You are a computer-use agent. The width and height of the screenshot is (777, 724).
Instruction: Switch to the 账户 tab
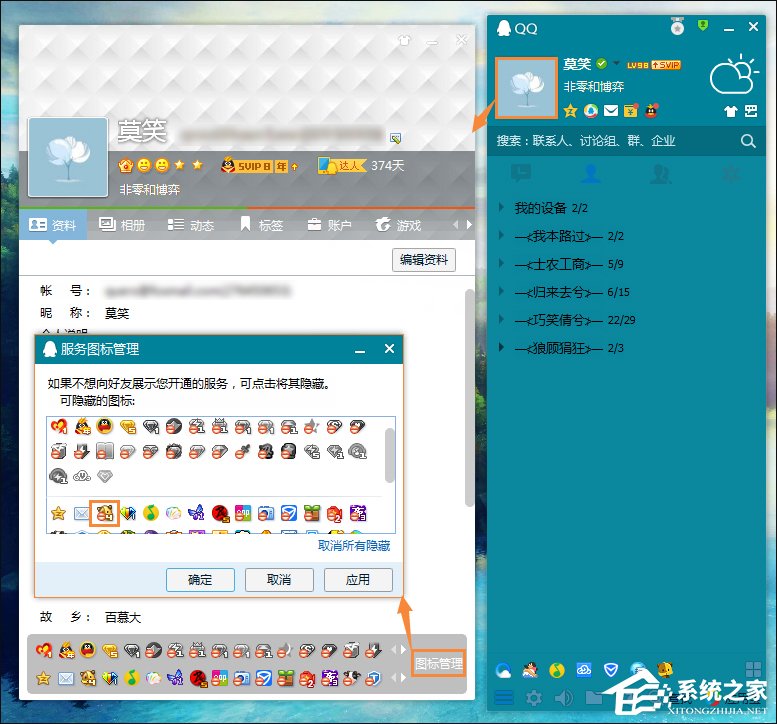tap(329, 225)
